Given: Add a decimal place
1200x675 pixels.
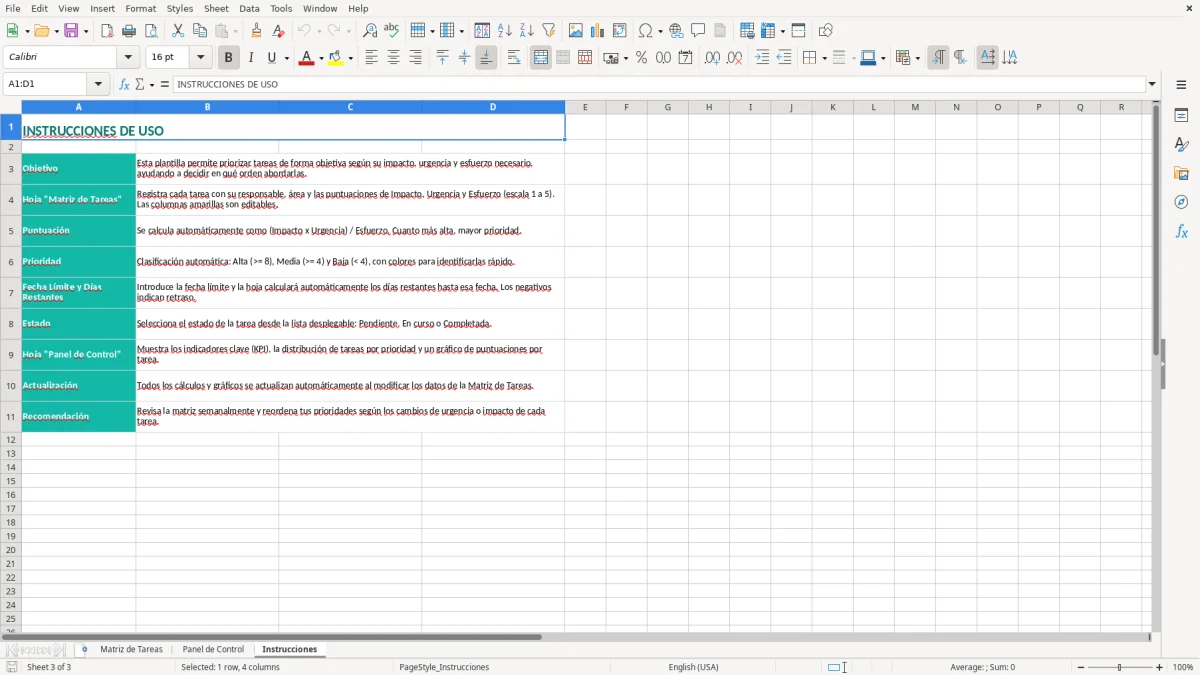Looking at the screenshot, I should [712, 58].
